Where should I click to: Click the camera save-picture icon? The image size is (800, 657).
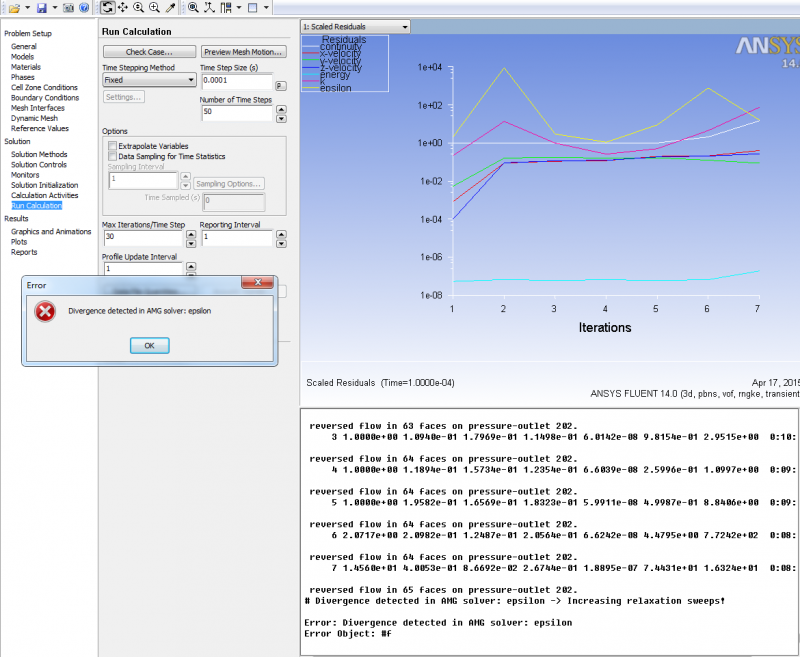67,8
